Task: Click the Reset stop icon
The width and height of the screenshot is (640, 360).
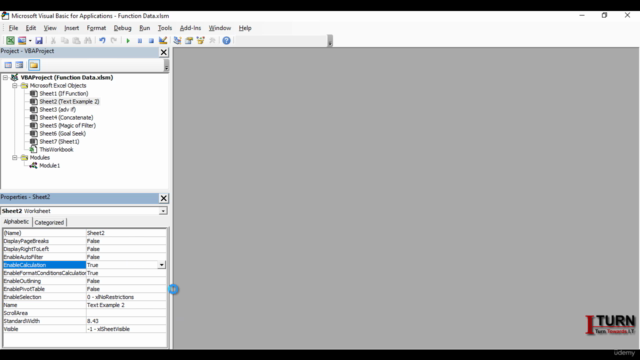Action: coord(151,40)
